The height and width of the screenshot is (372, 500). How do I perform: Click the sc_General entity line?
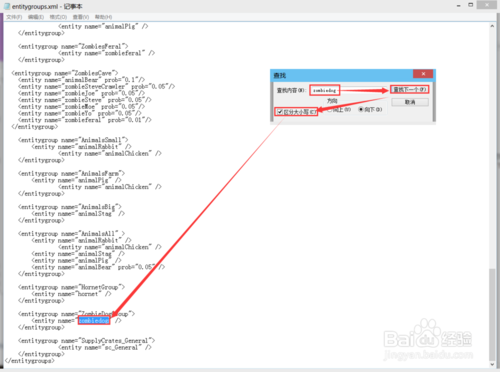tap(105, 347)
